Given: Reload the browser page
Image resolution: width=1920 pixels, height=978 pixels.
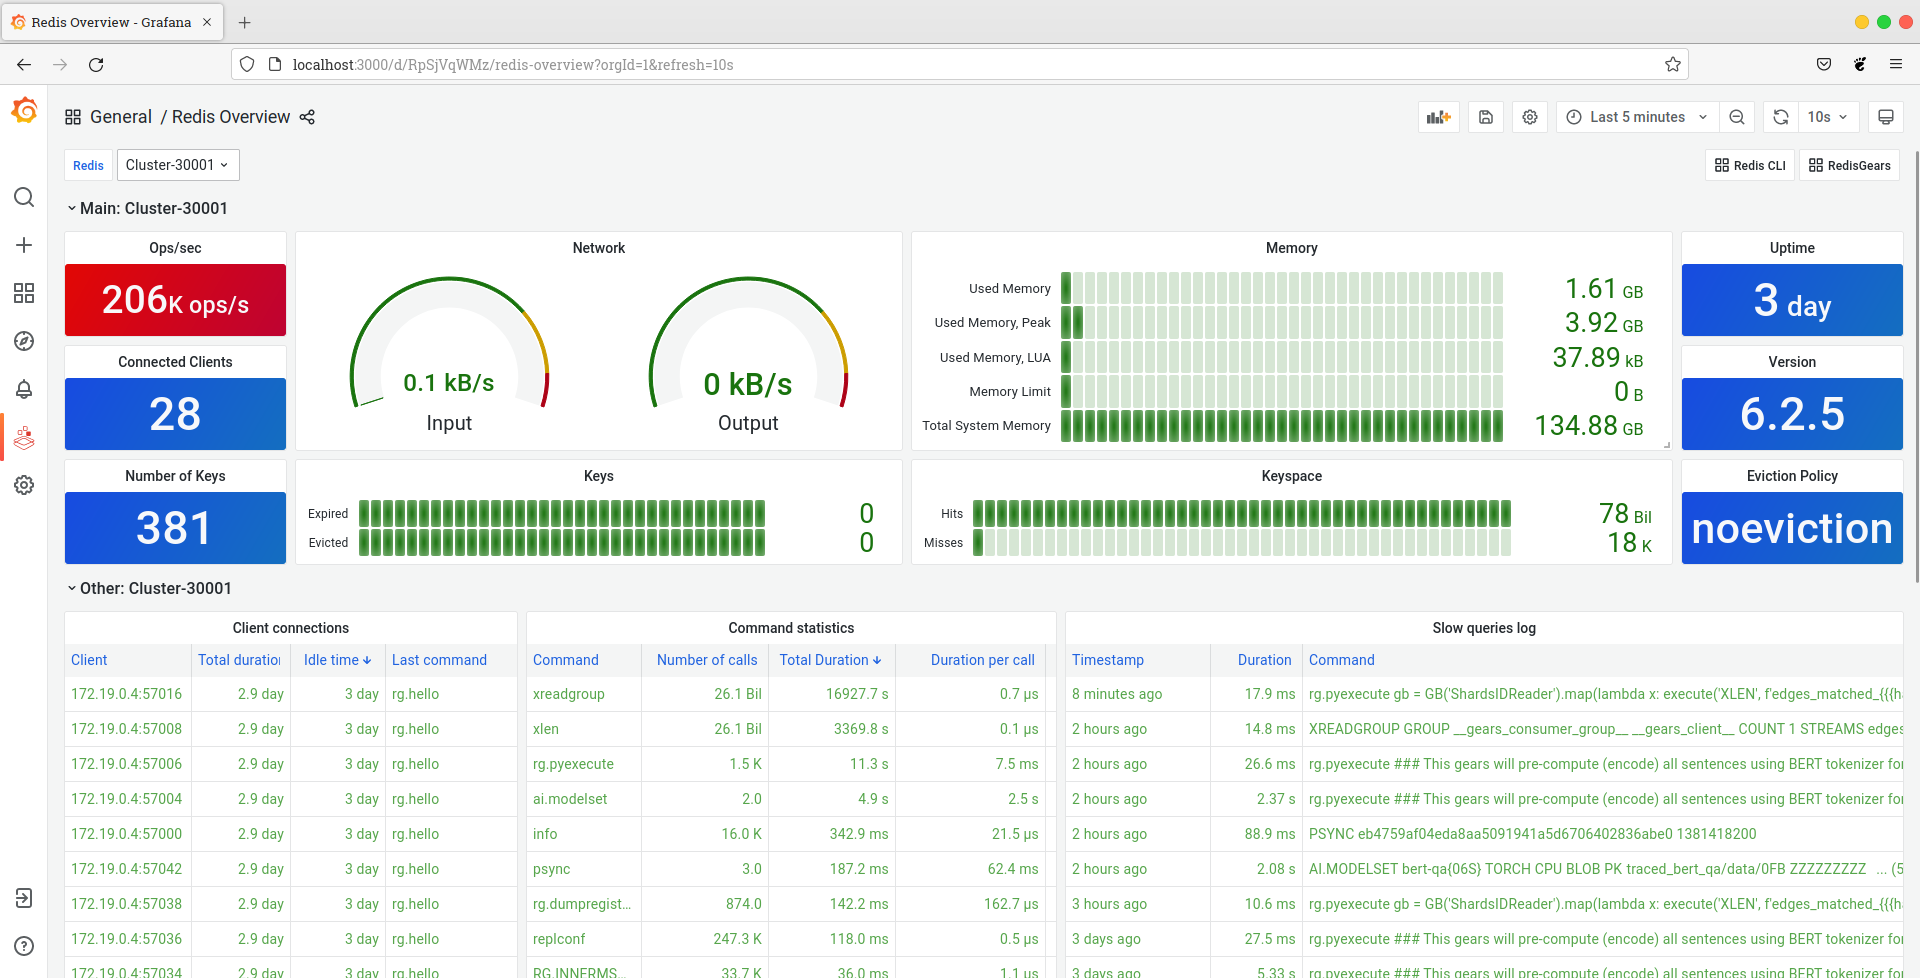Looking at the screenshot, I should click(x=96, y=64).
